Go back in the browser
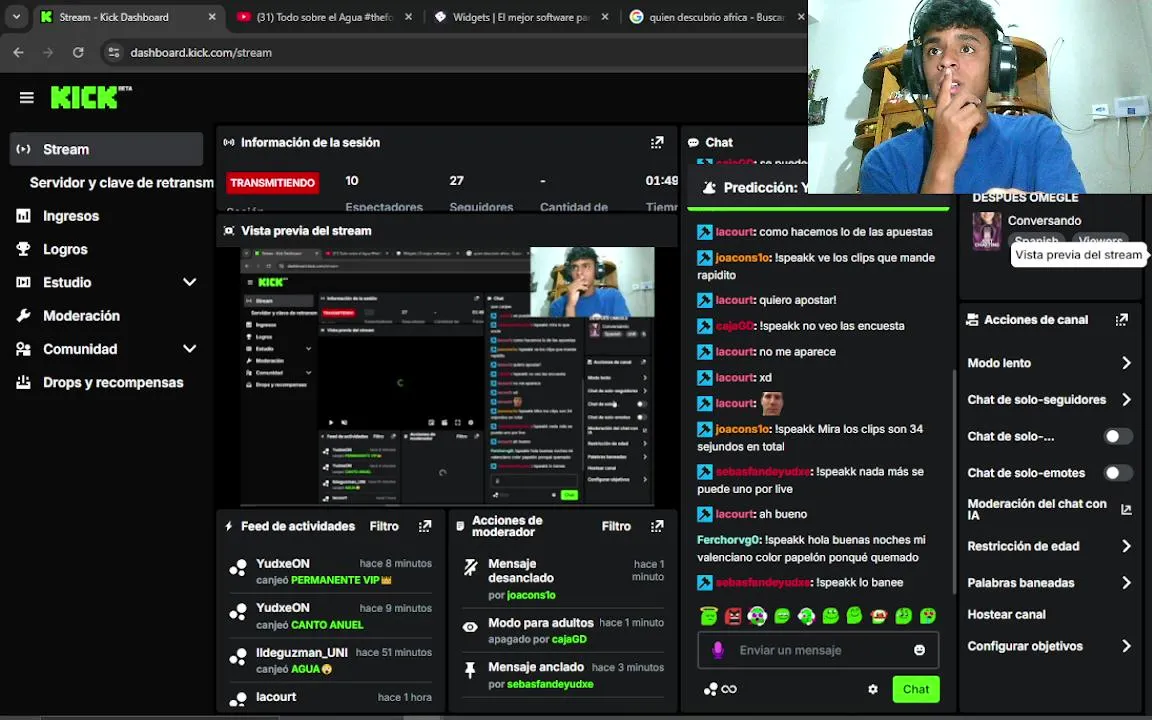 tap(18, 53)
